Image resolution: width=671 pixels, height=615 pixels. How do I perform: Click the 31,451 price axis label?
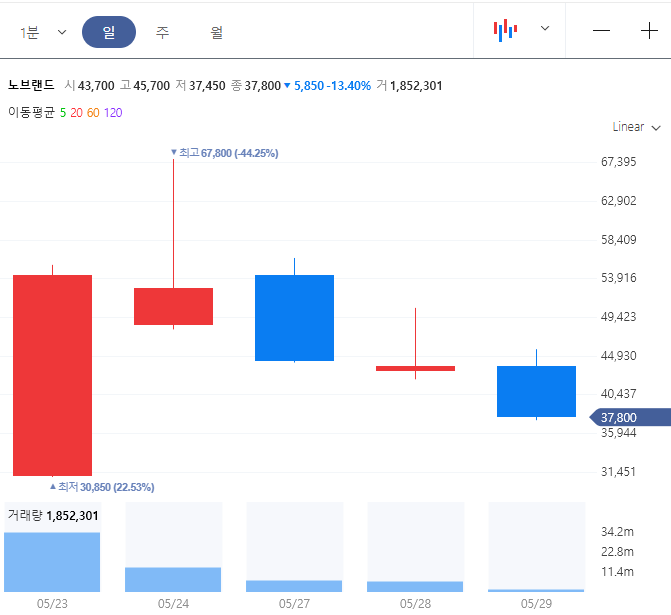pyautogui.click(x=618, y=472)
